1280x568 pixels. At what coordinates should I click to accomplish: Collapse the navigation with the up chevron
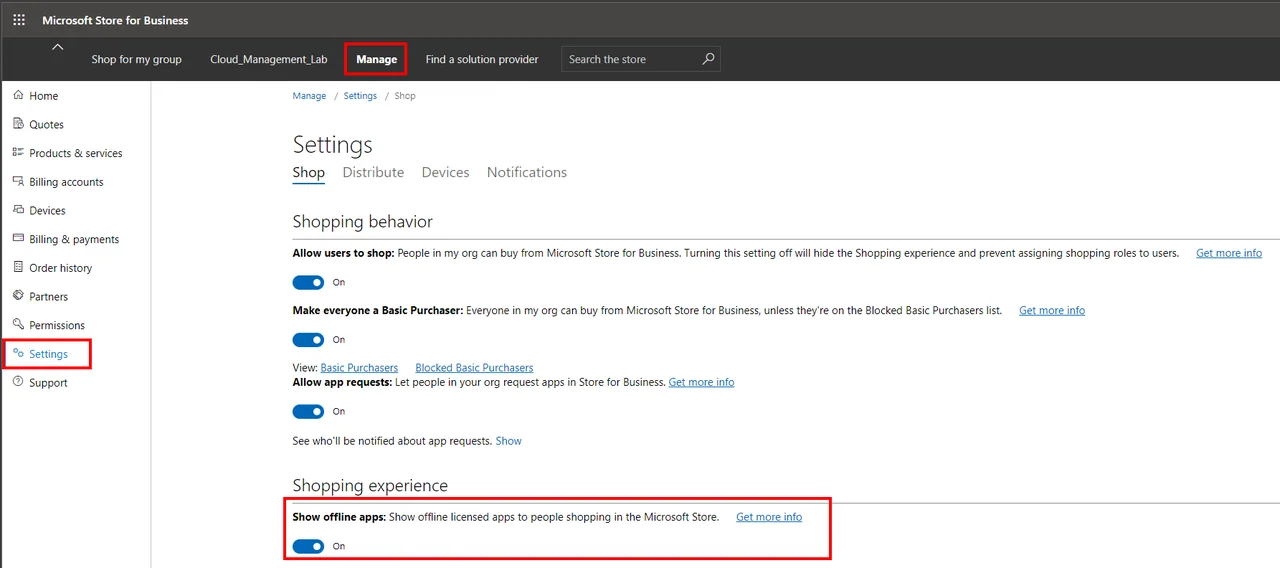pos(57,47)
